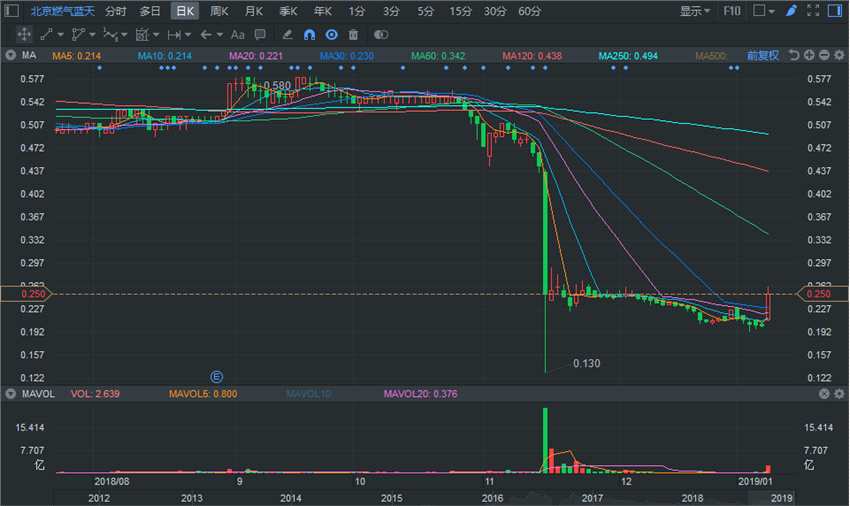850x506 pixels.
Task: Select the 月K monthly chart tab
Action: point(254,11)
